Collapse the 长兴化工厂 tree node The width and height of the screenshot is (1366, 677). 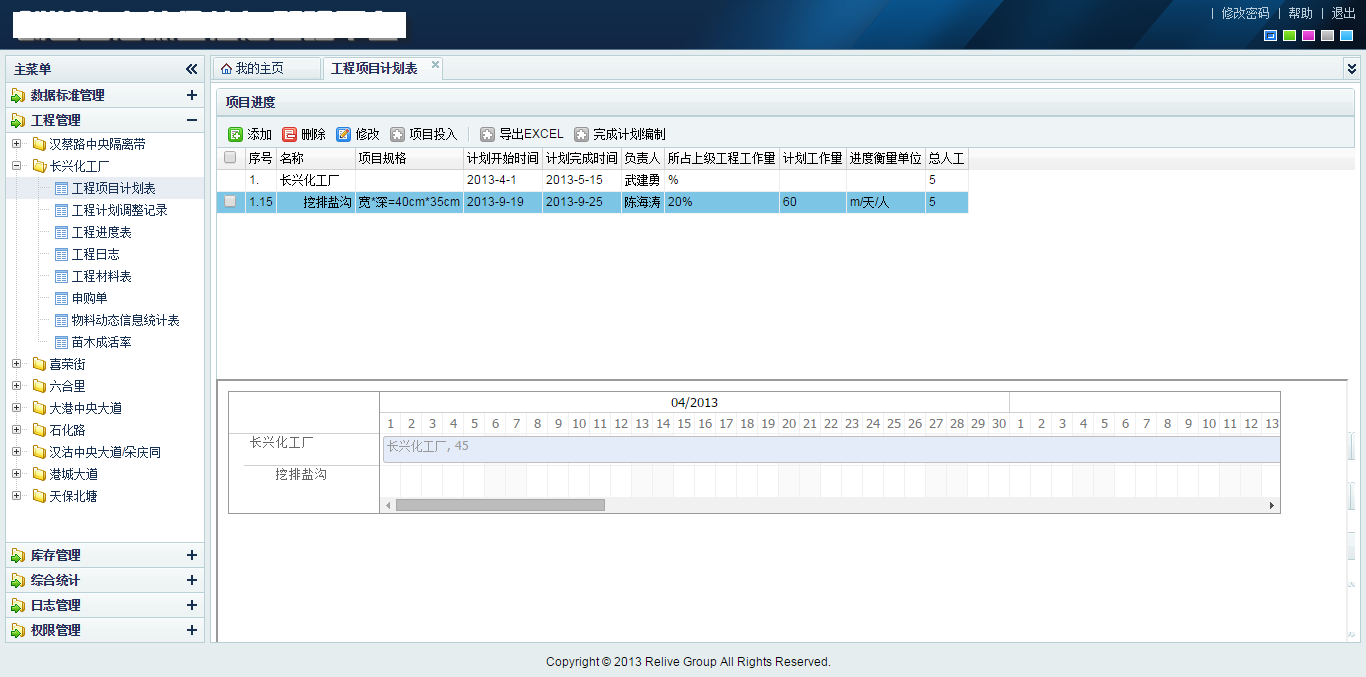point(16,166)
